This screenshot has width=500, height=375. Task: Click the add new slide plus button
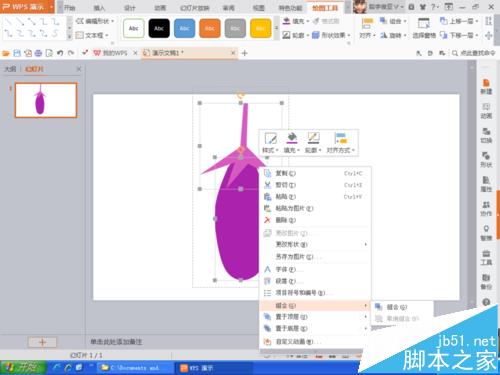(42, 342)
